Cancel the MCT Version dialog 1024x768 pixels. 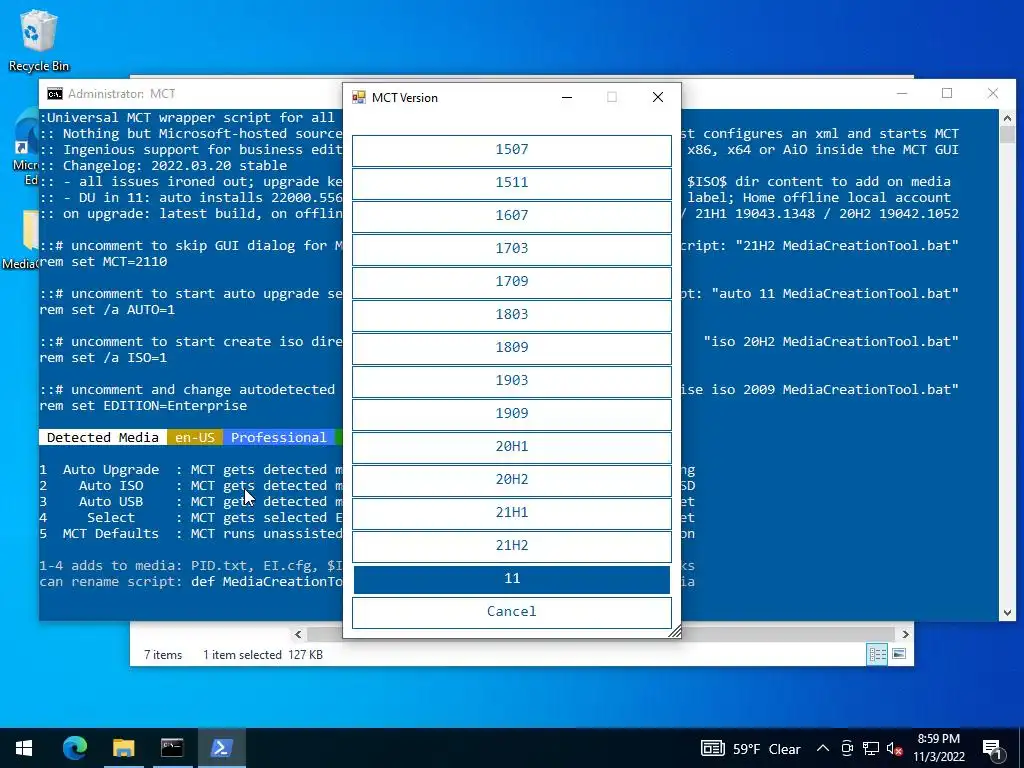coord(511,613)
